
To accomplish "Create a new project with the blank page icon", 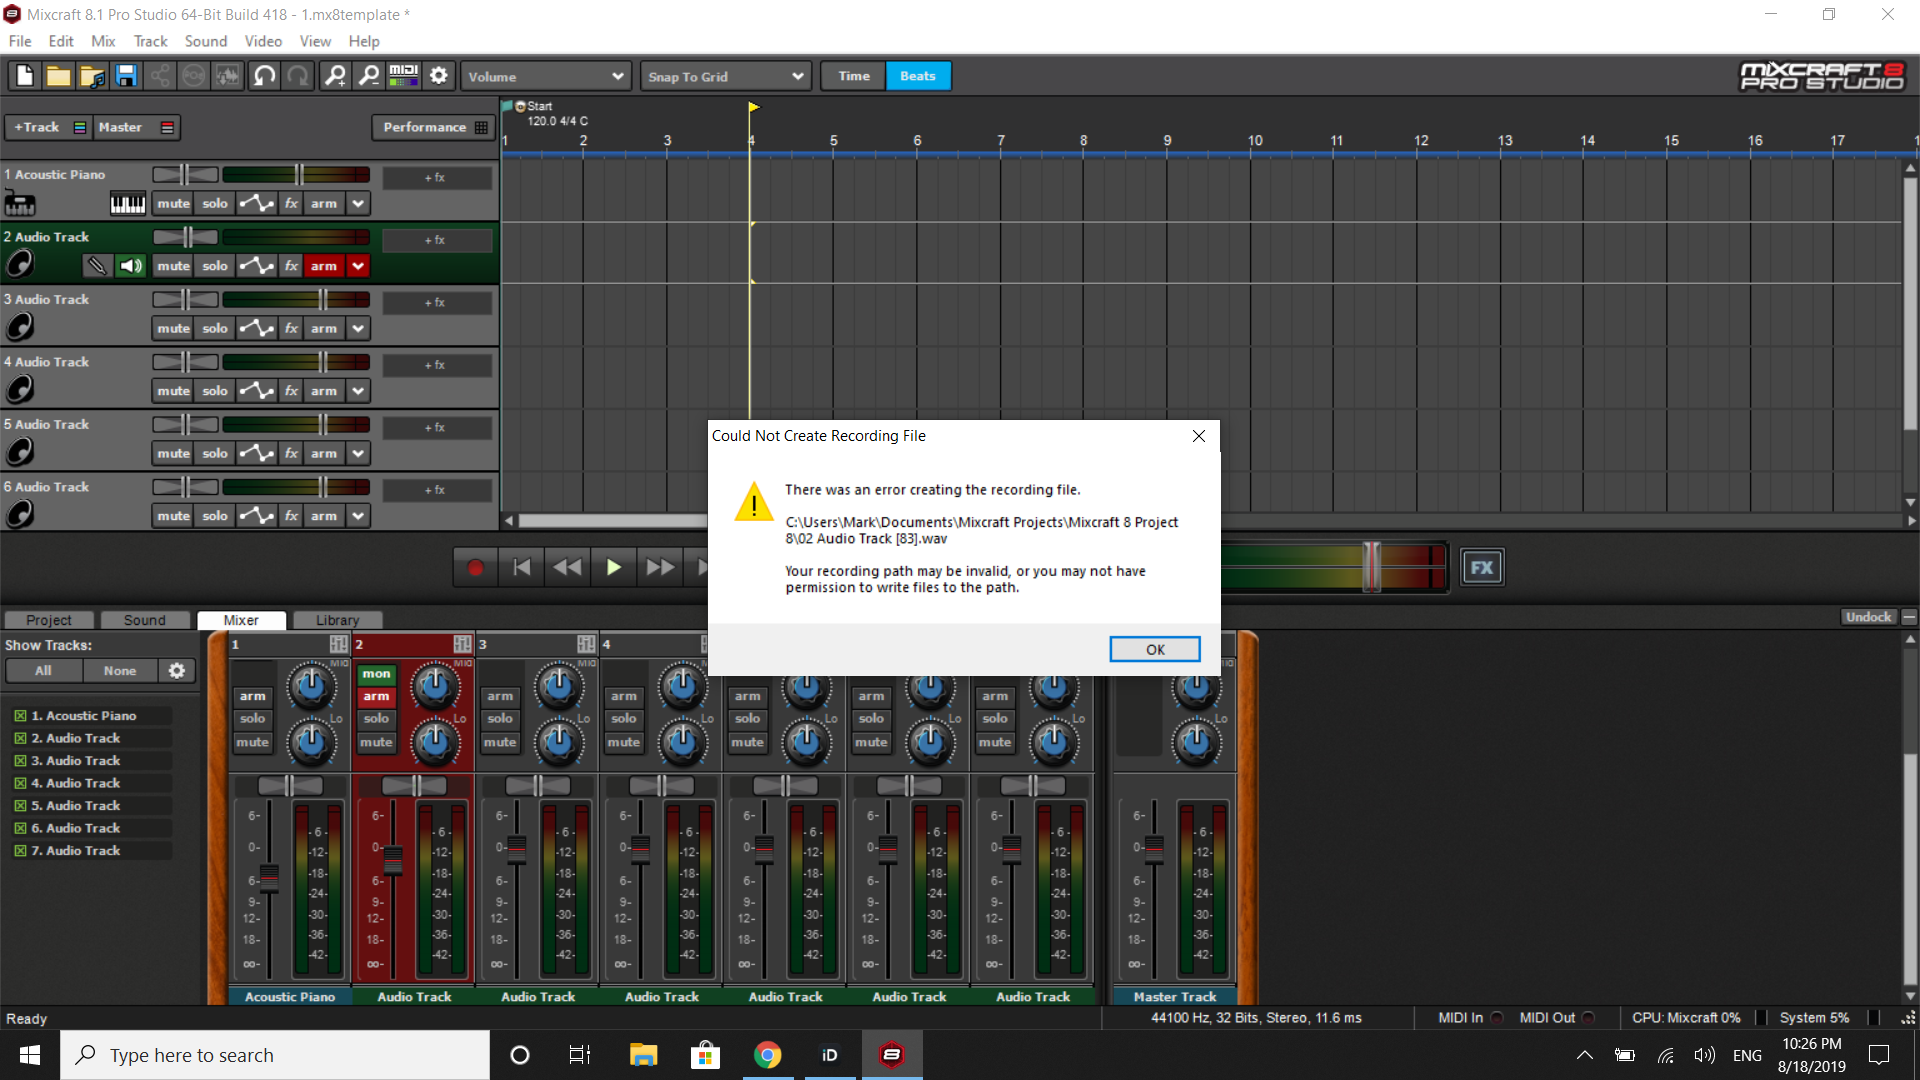I will tap(24, 76).
